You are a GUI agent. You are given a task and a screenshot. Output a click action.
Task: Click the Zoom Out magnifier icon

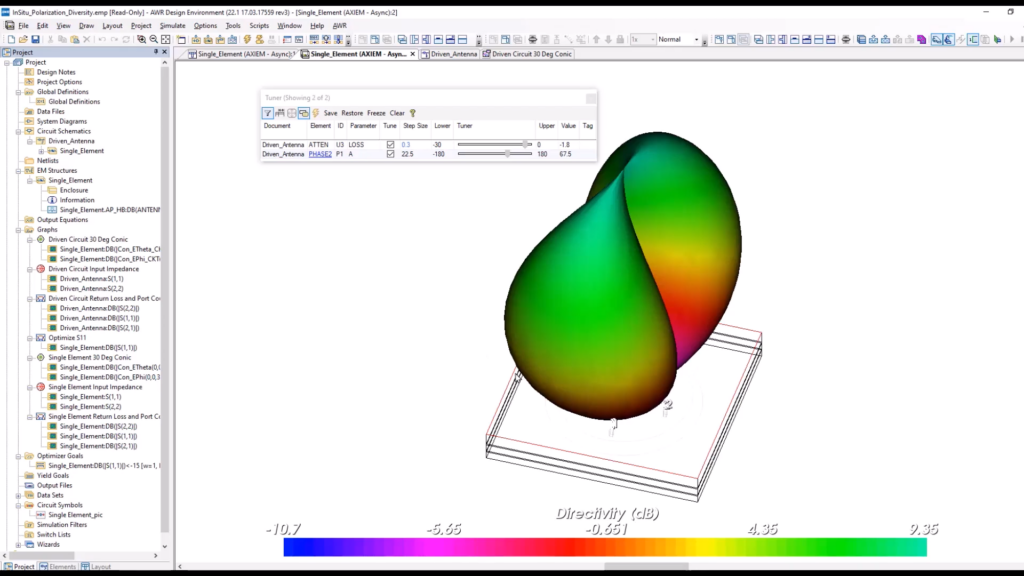[x=153, y=40]
